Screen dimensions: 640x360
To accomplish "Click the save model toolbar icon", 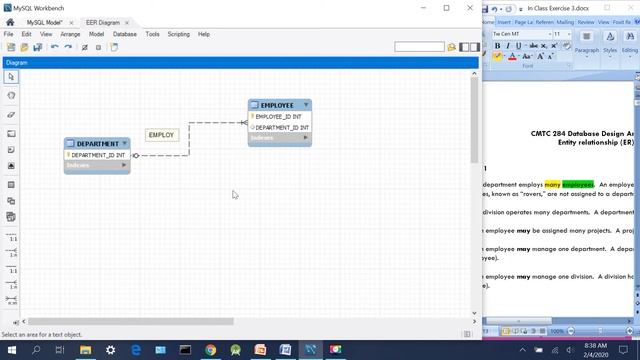I will click(38, 47).
